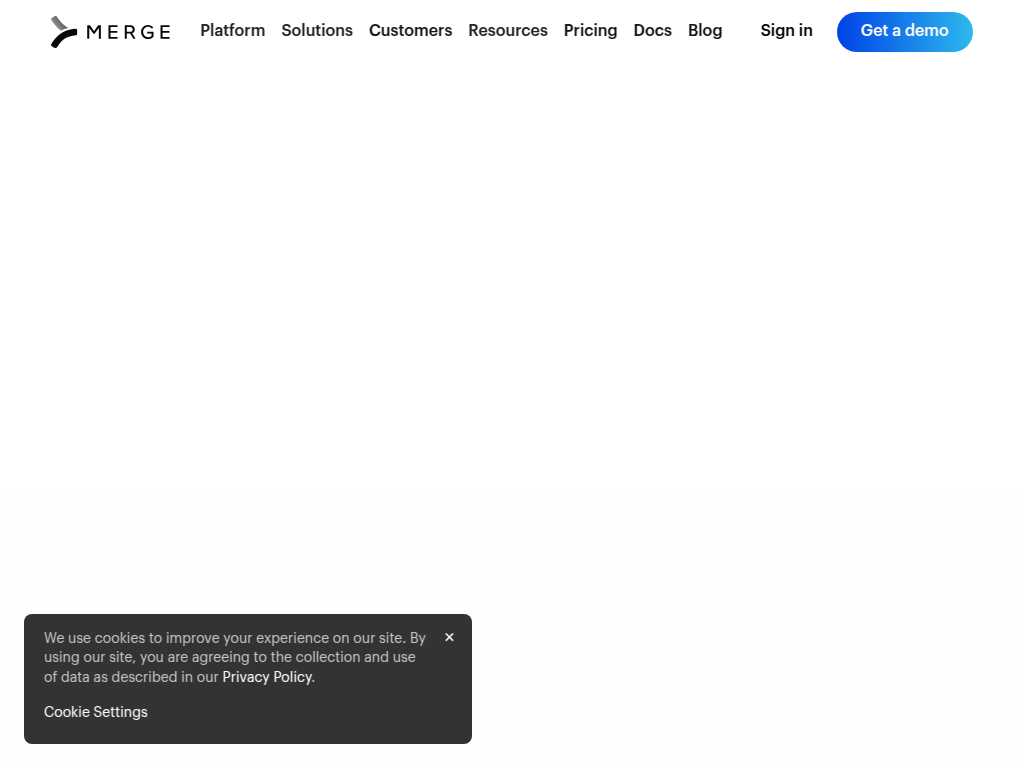Click the Sign in link
This screenshot has width=1024, height=768.
click(x=786, y=31)
